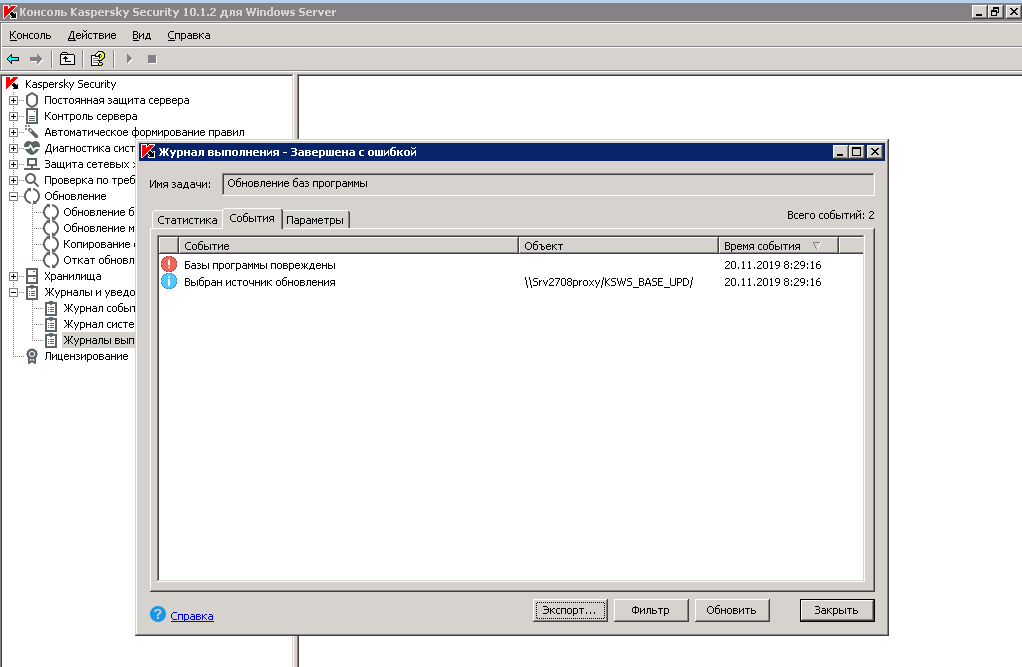Collapse the Журналы и уведомления node

pos(13,292)
